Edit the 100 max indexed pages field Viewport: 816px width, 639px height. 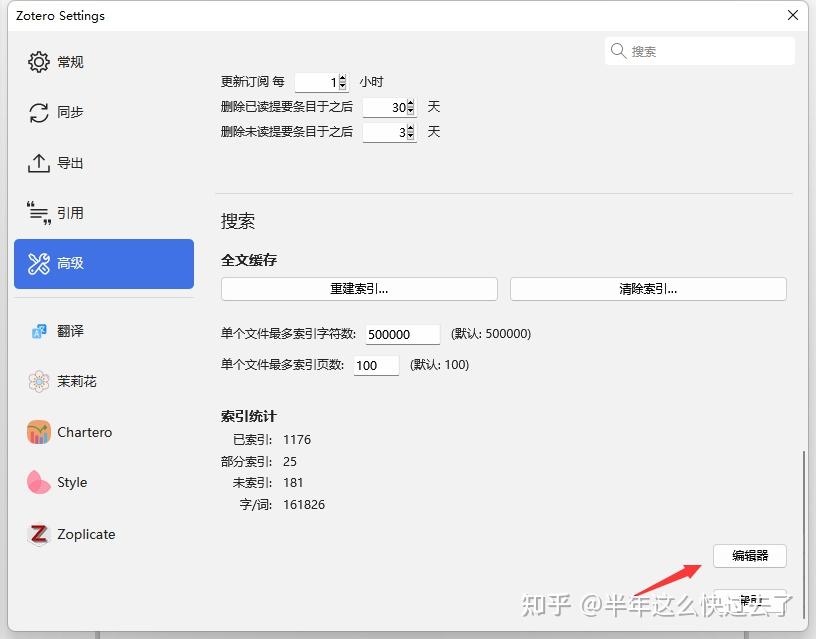click(x=375, y=365)
